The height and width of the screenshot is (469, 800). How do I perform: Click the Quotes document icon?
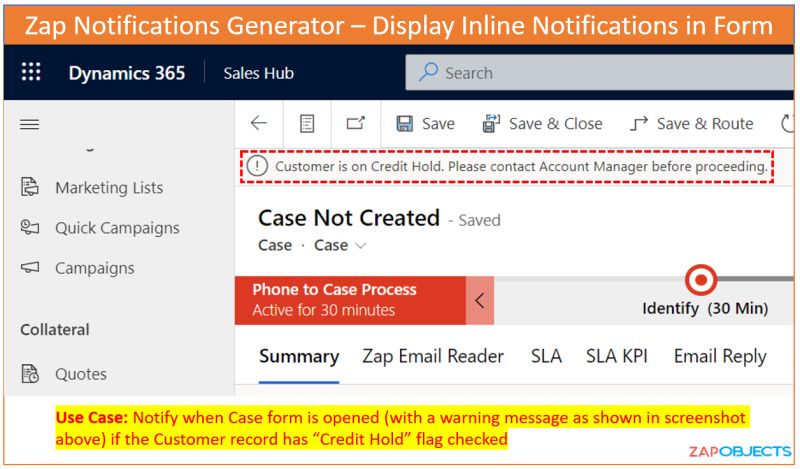click(x=30, y=374)
